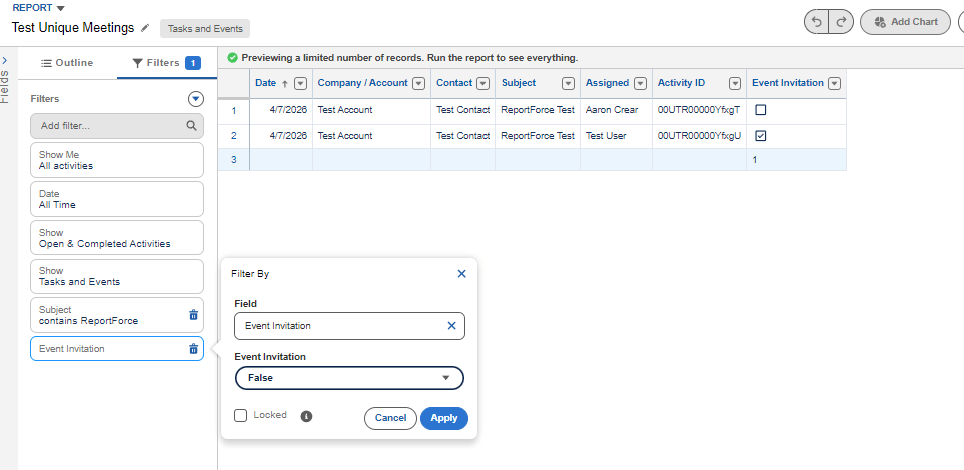Apply the Event Invitation filter

[443, 418]
